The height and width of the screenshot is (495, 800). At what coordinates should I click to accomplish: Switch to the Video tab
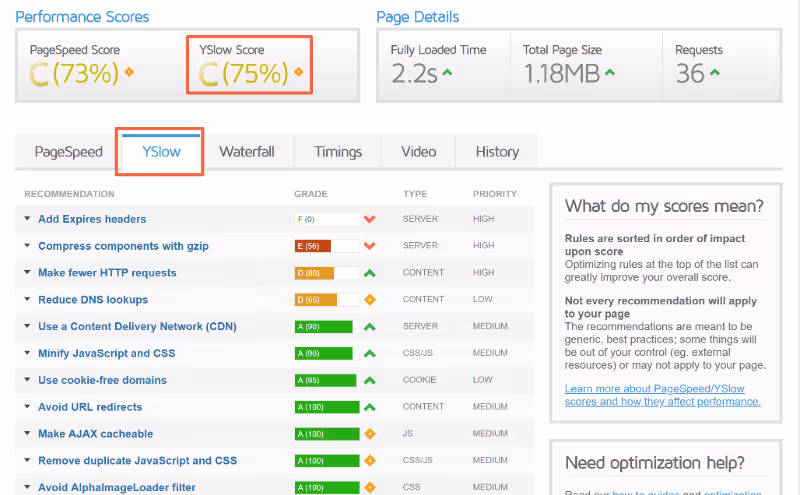pos(418,152)
